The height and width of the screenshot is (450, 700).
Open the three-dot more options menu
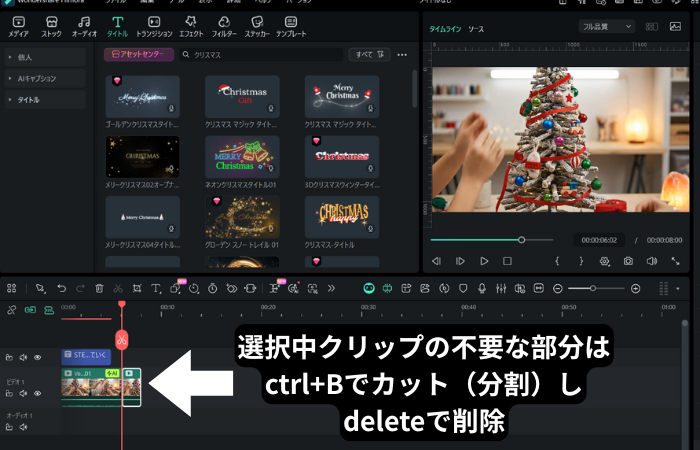[402, 55]
